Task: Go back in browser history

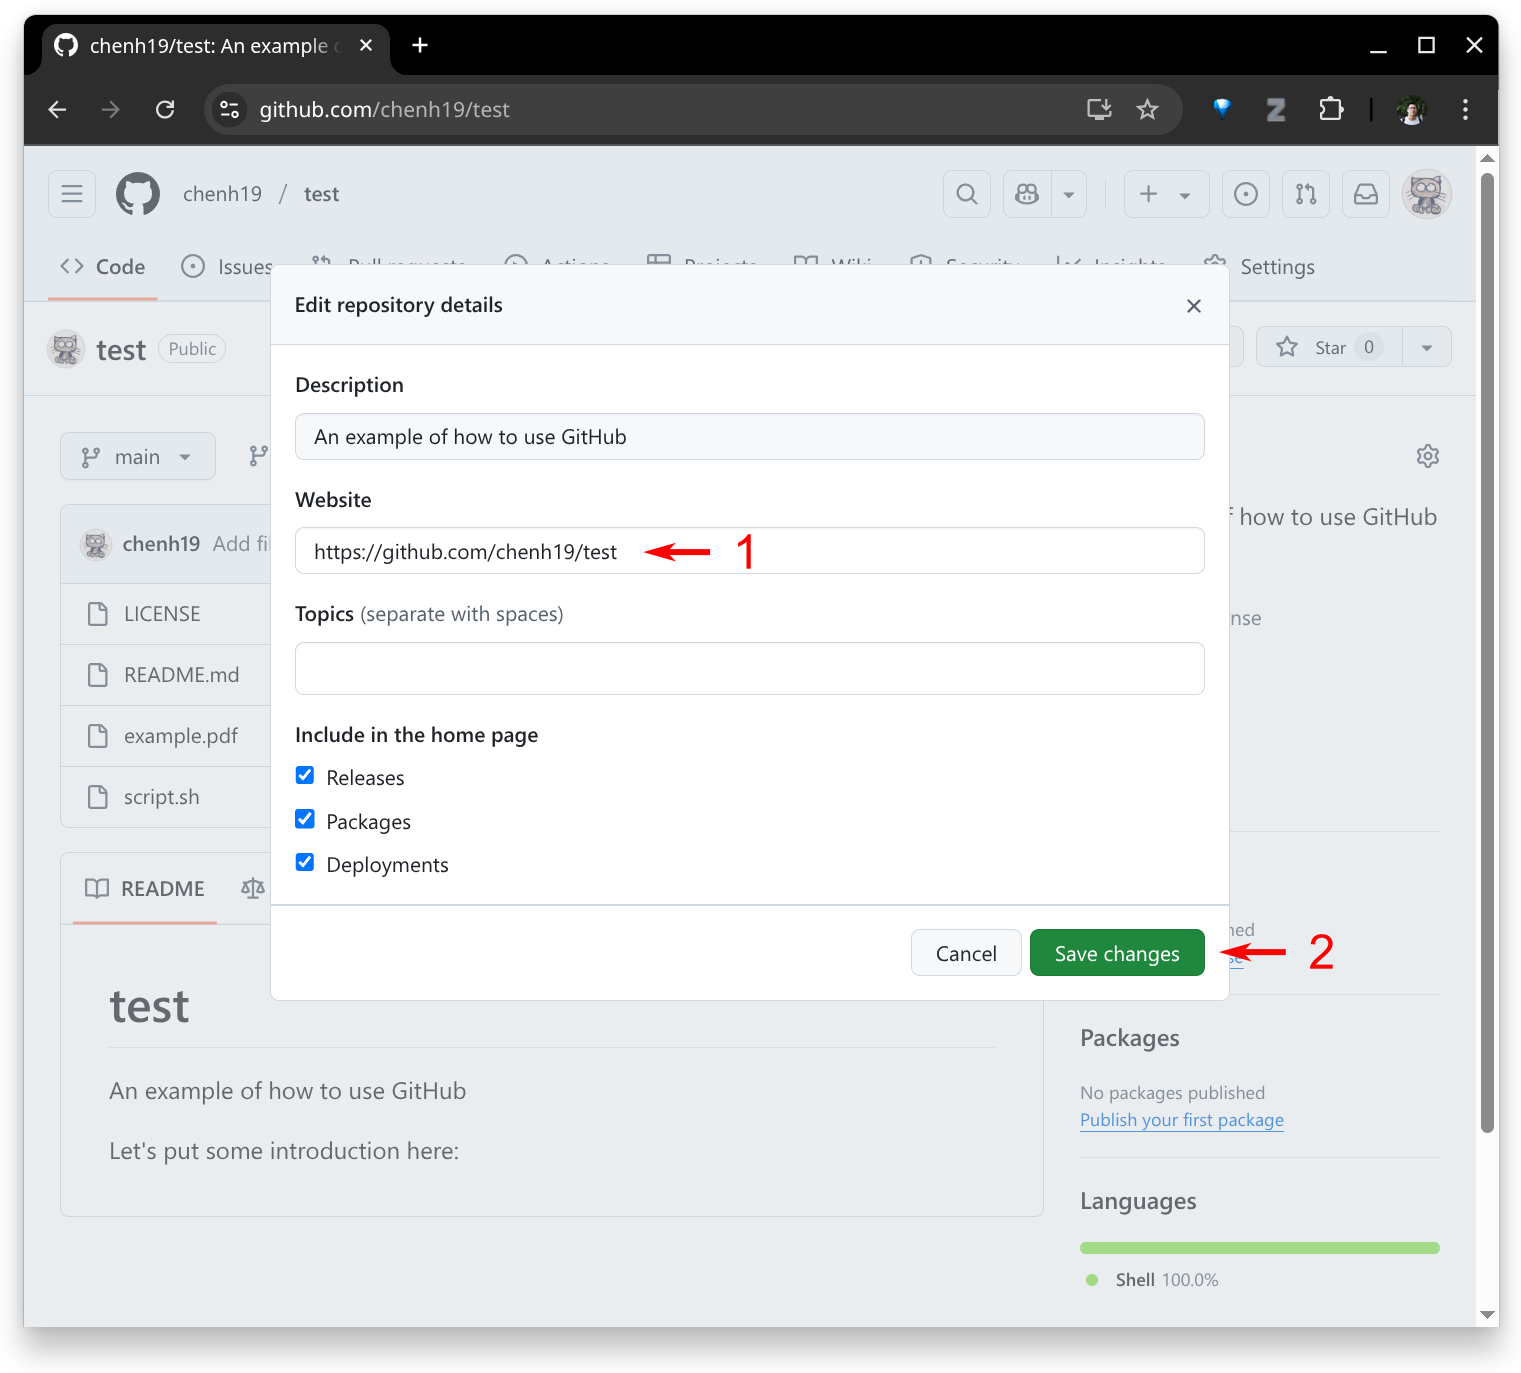Action: (58, 109)
